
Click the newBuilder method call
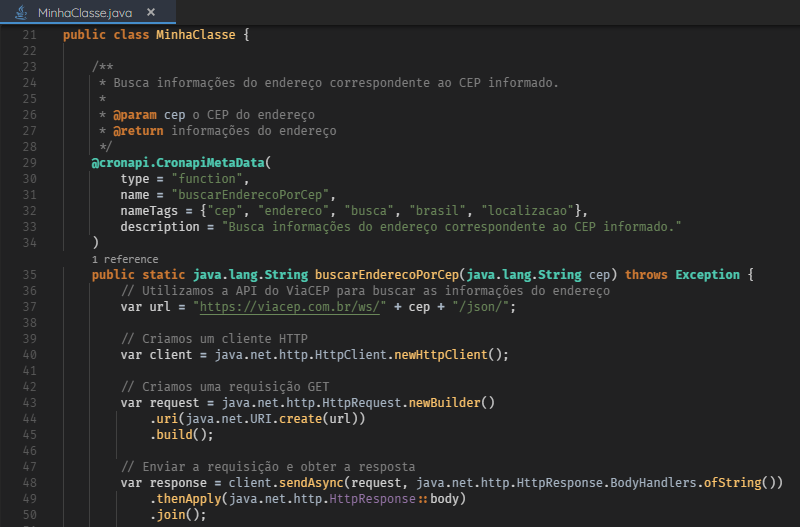444,403
